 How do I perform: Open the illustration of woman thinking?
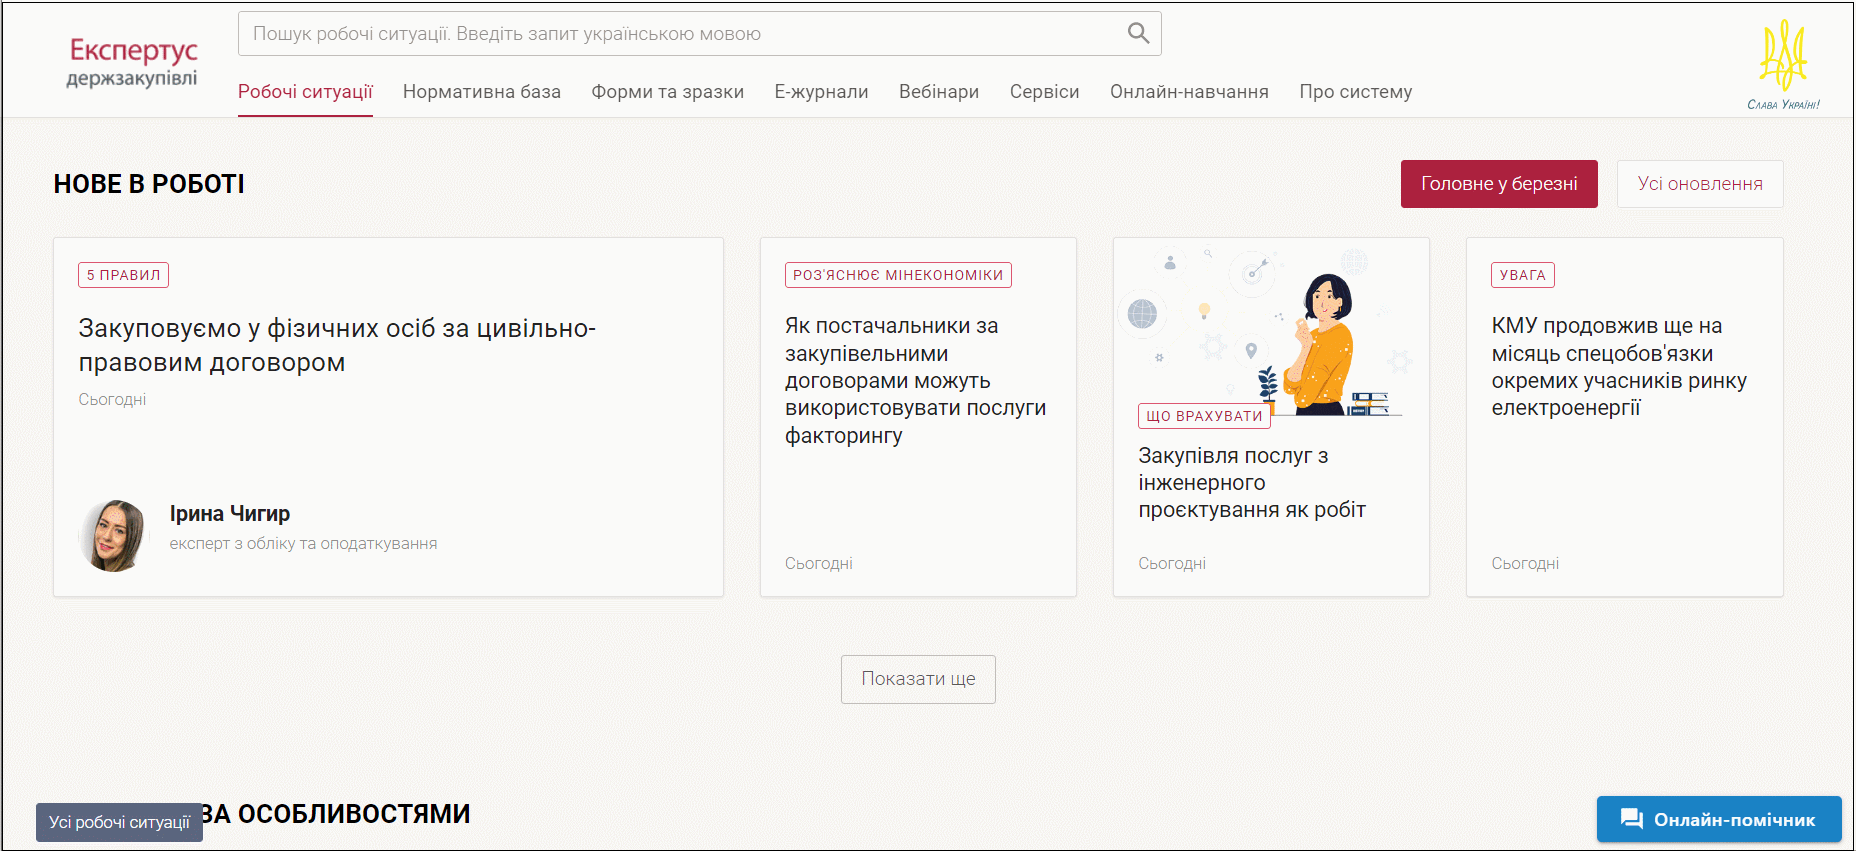click(x=1270, y=330)
